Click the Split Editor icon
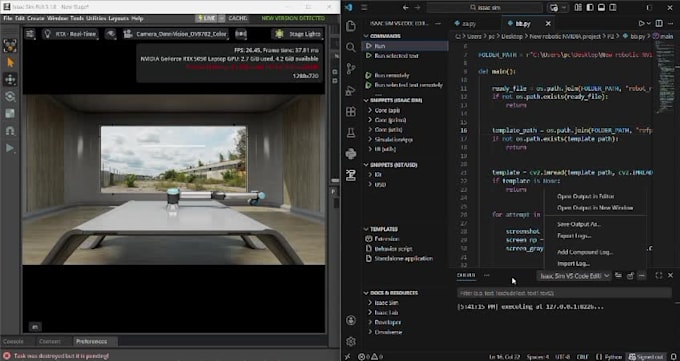The width and height of the screenshot is (680, 361). pyautogui.click(x=659, y=23)
